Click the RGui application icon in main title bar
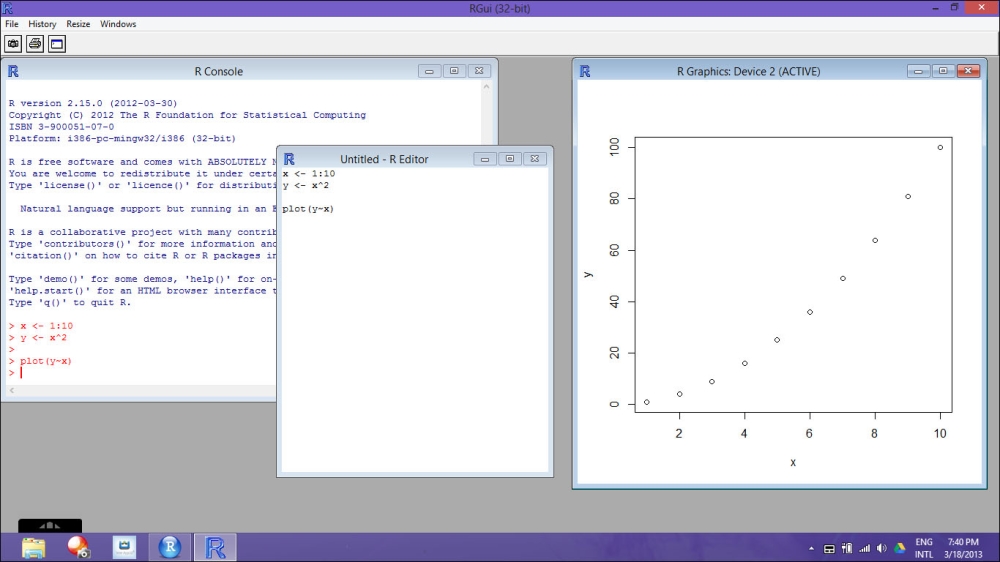Viewport: 1000px width, 562px height. coord(7,8)
